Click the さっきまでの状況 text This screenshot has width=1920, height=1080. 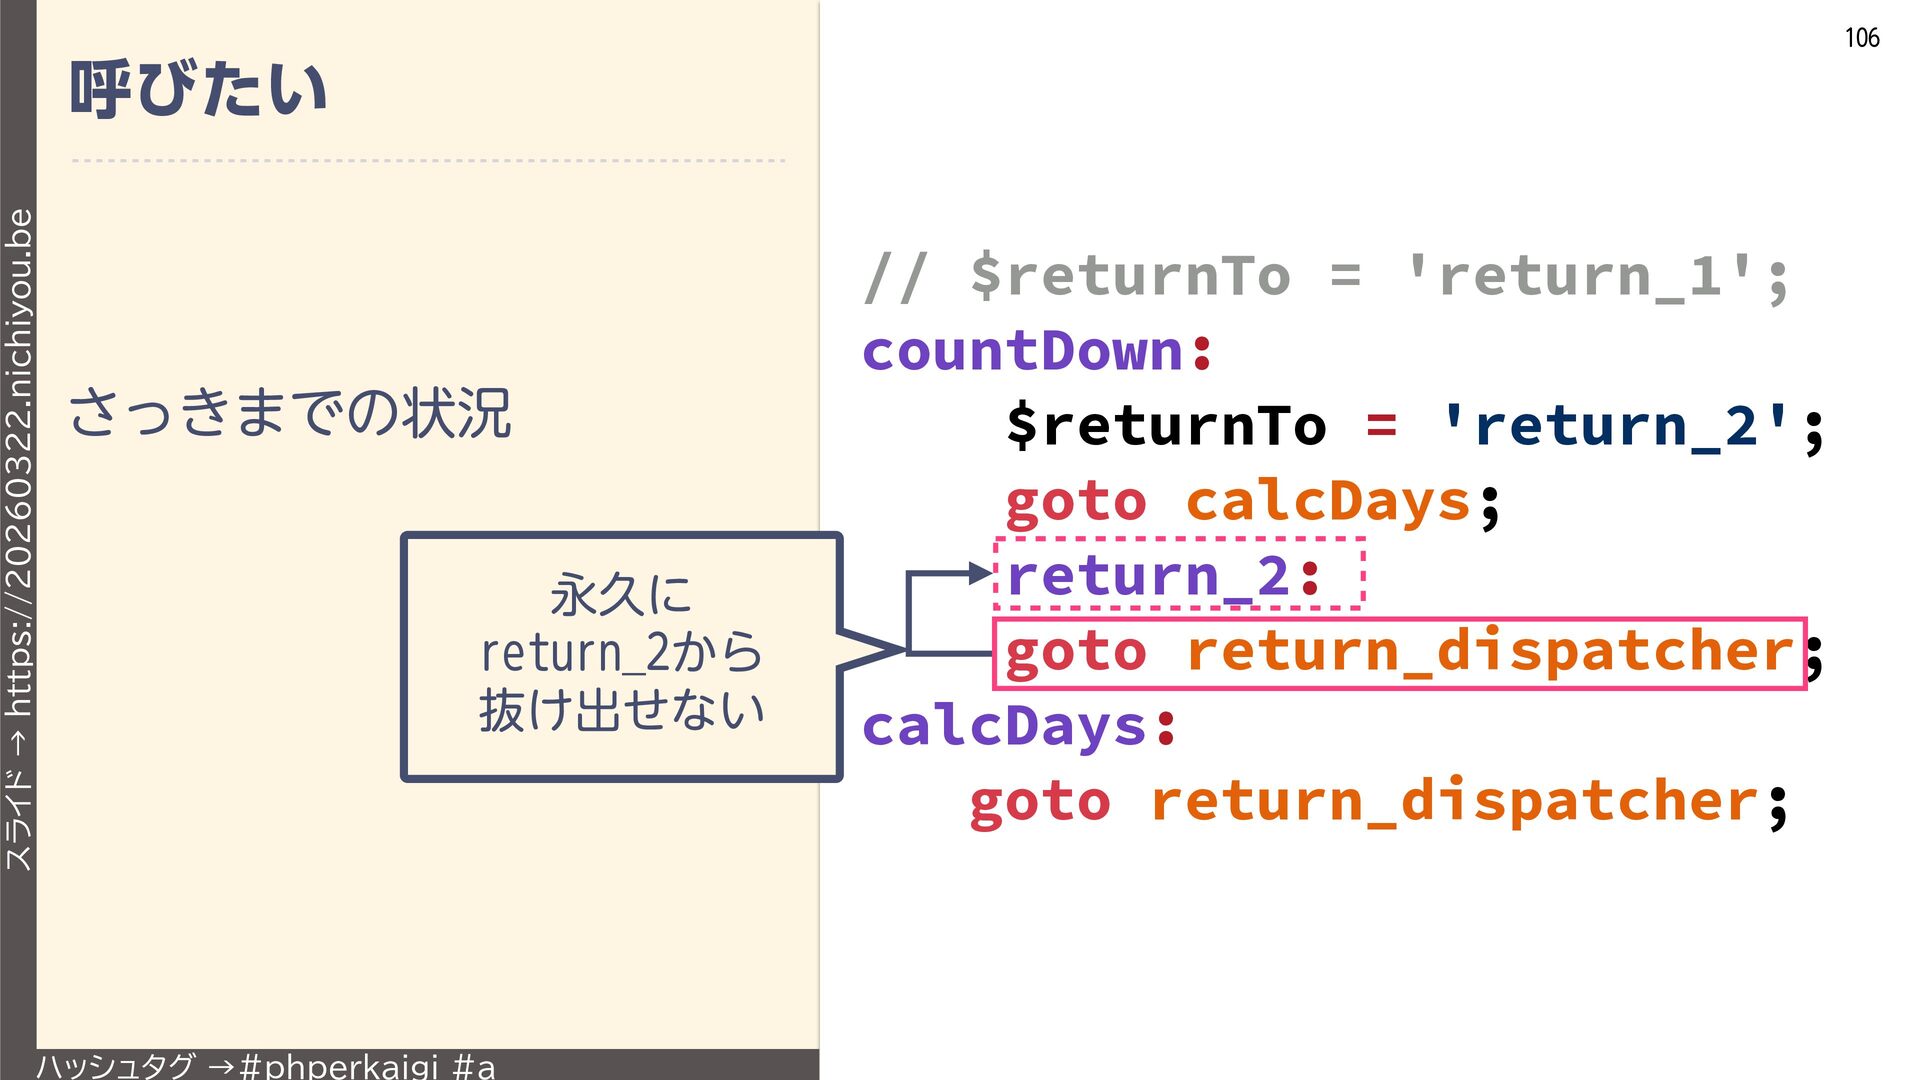click(290, 413)
